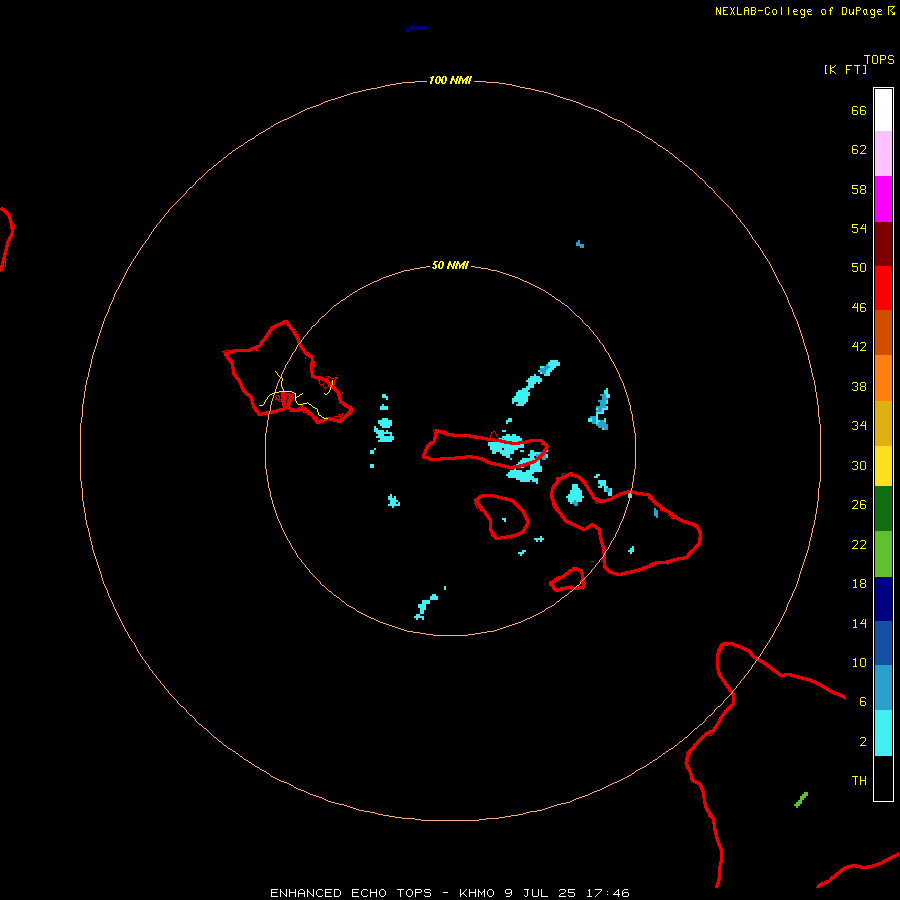The height and width of the screenshot is (900, 900).
Task: Click the 66 scale label
Action: (x=859, y=111)
